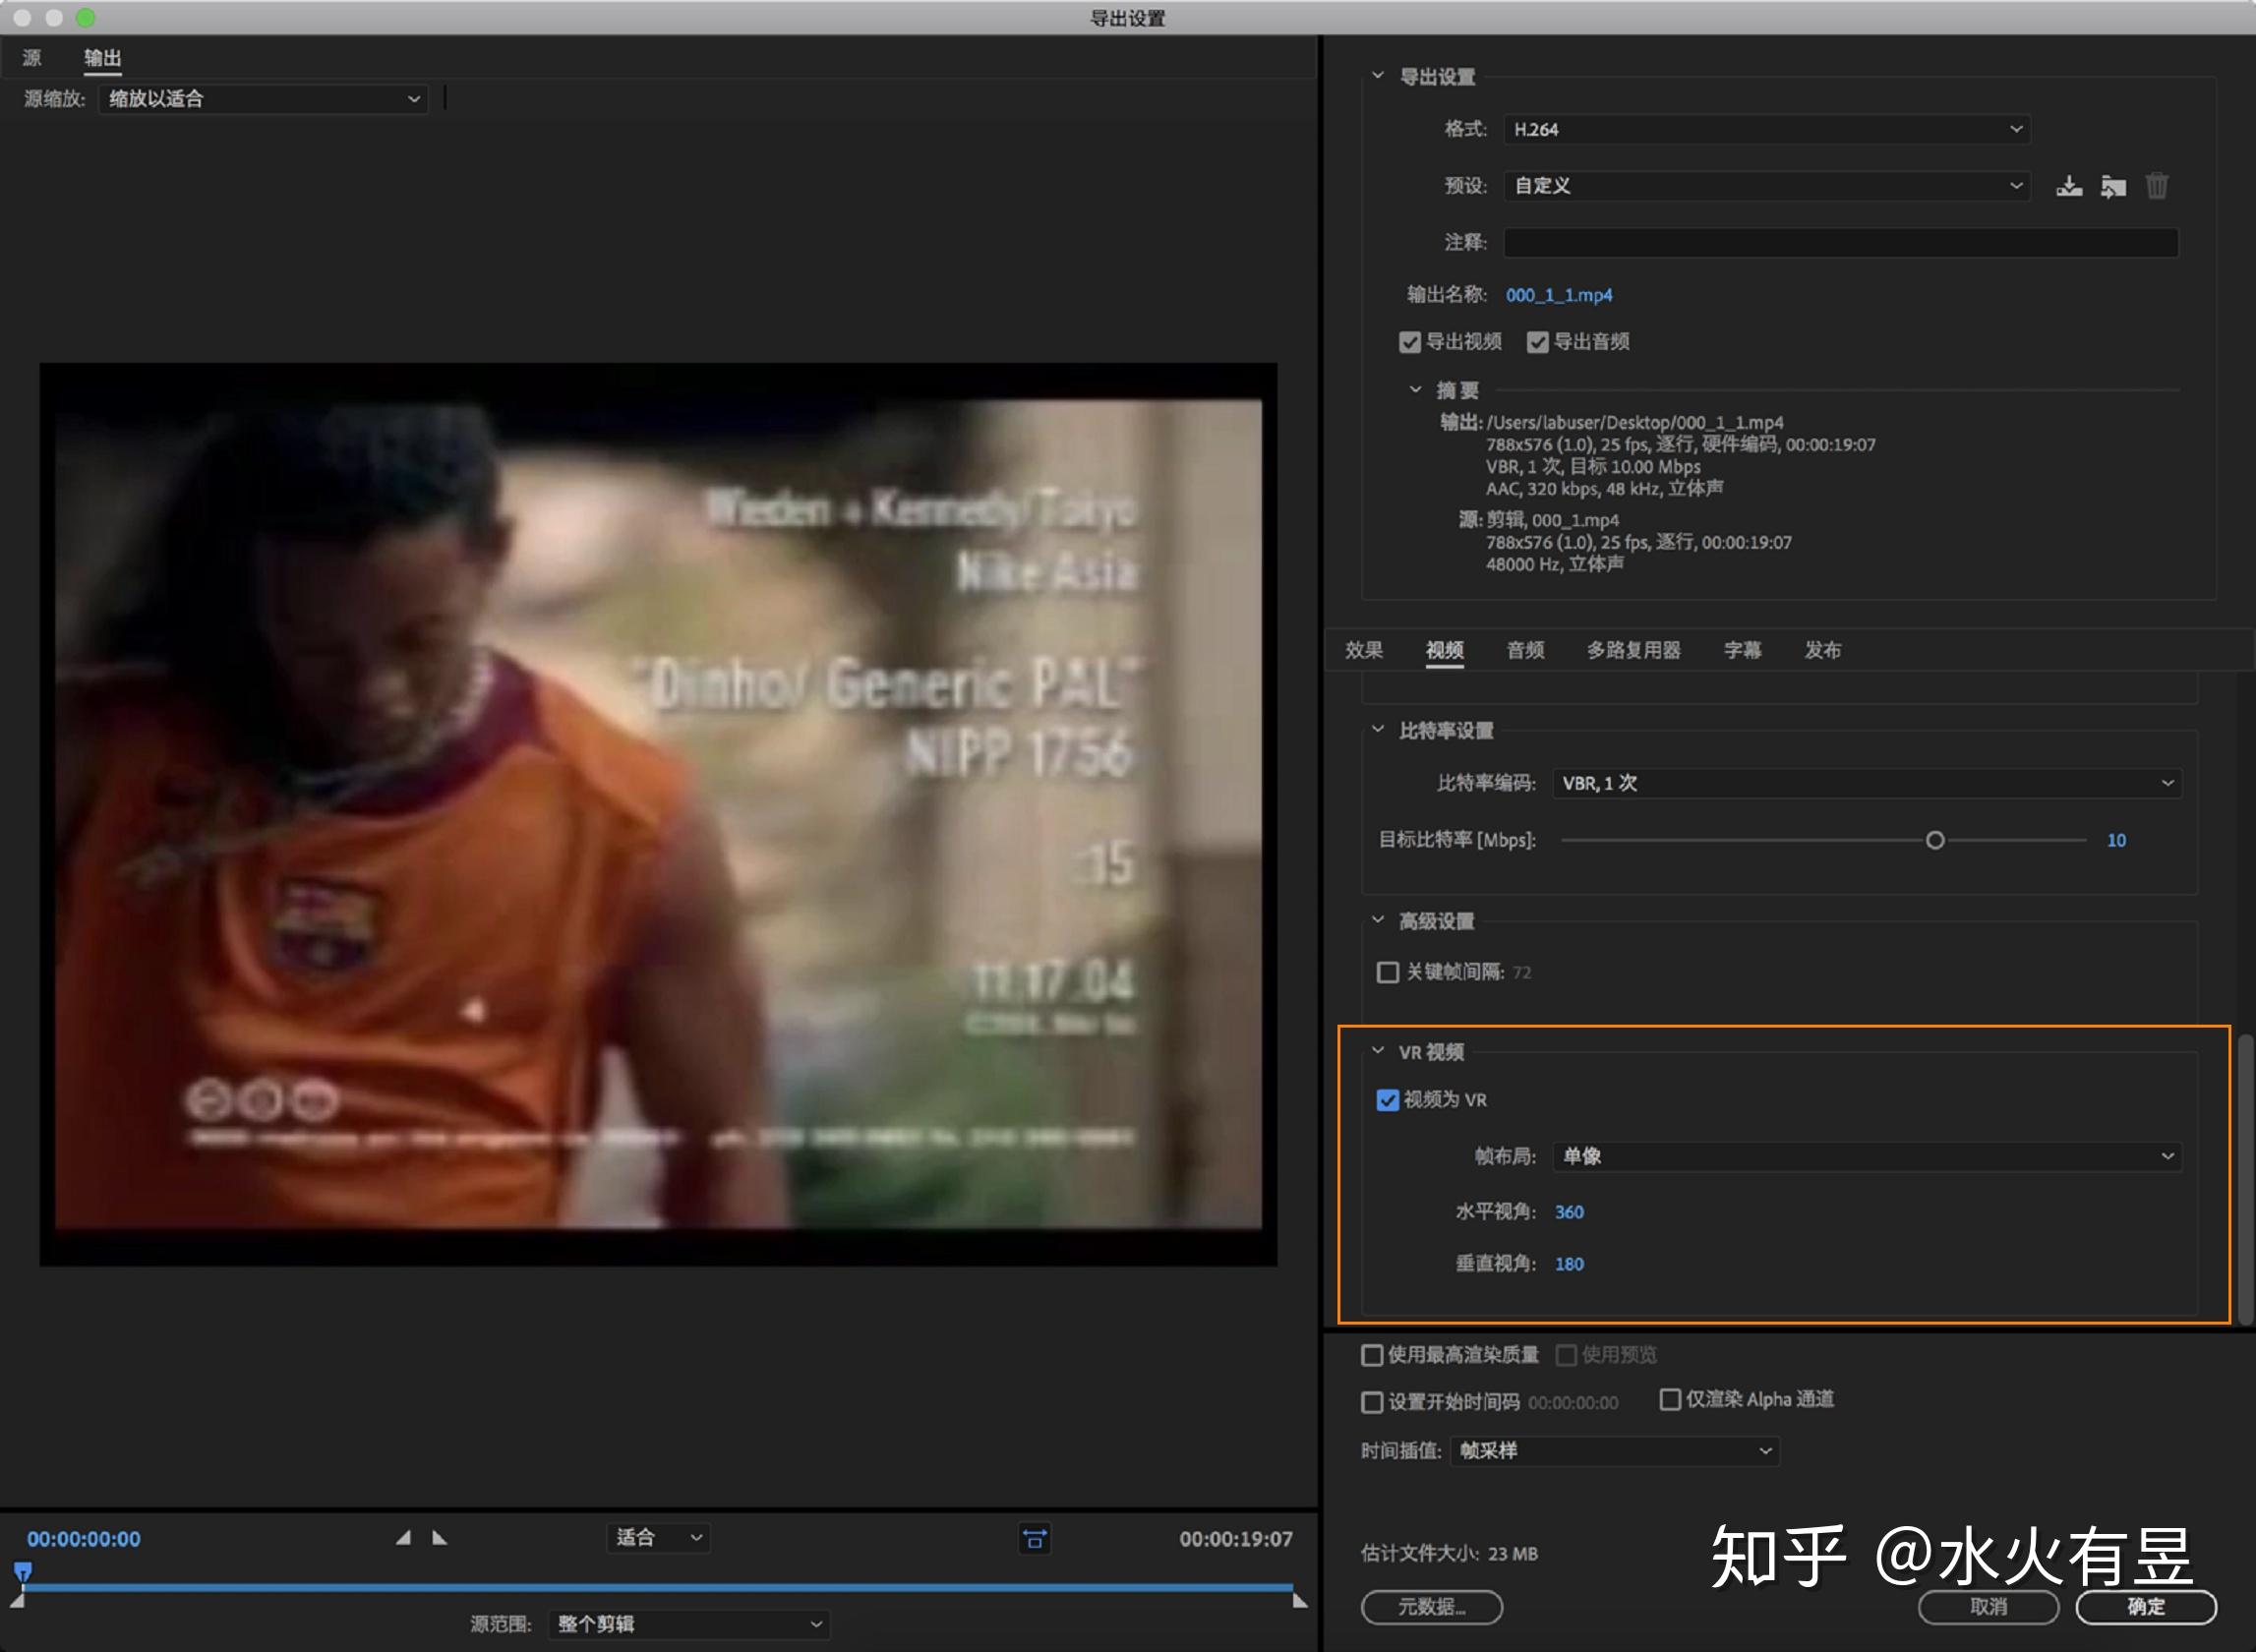
Task: Click the blue playhead marker on the timeline
Action: [x=23, y=1571]
